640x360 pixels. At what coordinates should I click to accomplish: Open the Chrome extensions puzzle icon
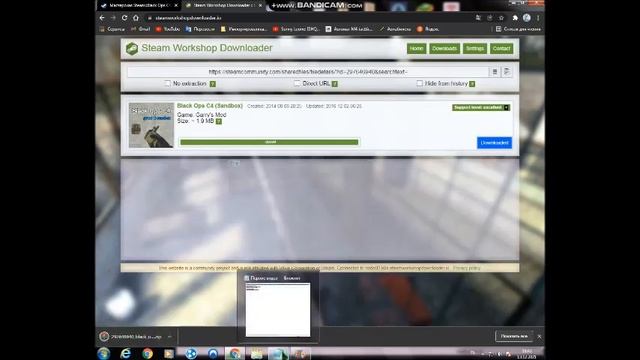tap(515, 18)
